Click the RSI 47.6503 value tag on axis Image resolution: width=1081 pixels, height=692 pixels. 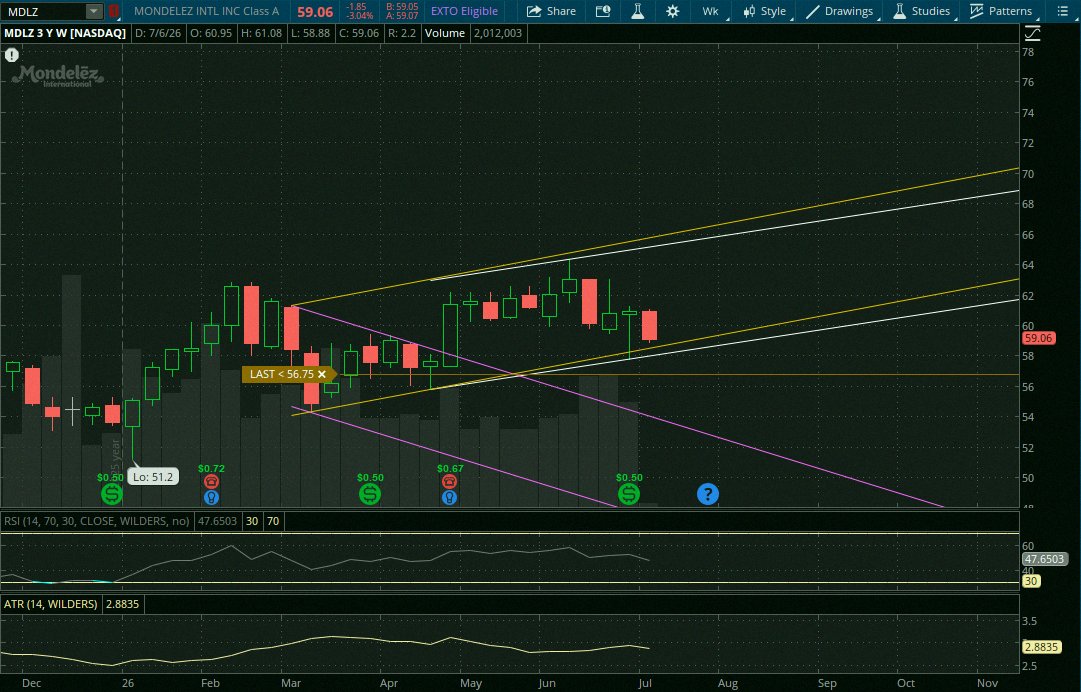tap(1044, 559)
